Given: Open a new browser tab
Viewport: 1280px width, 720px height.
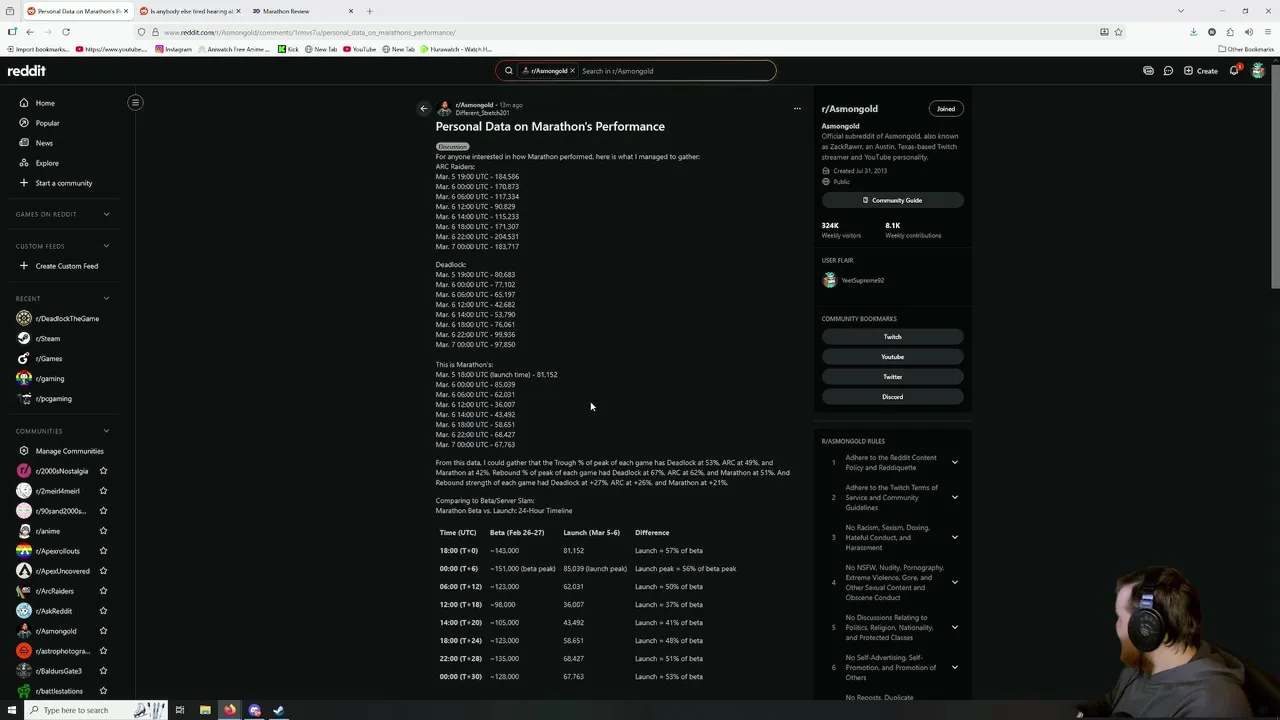Looking at the screenshot, I should point(369,11).
